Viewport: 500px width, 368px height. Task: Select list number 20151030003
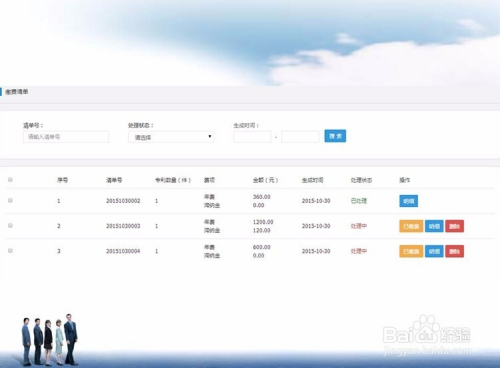coord(123,226)
